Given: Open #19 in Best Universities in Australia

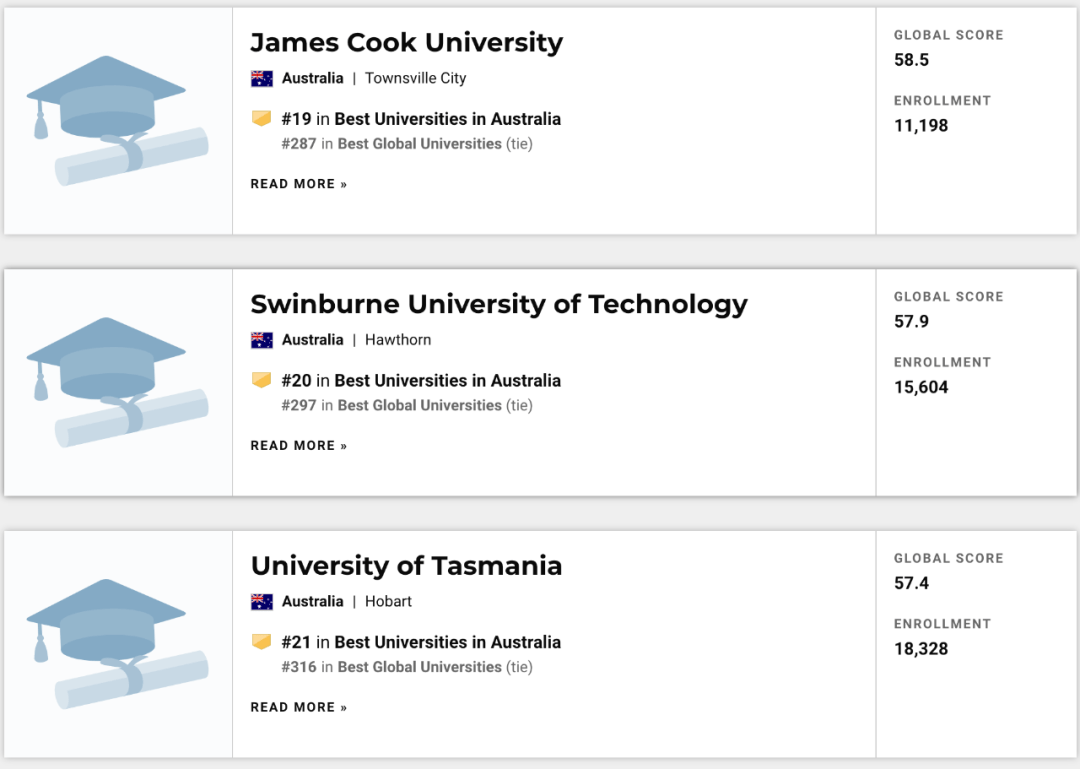Looking at the screenshot, I should (421, 119).
